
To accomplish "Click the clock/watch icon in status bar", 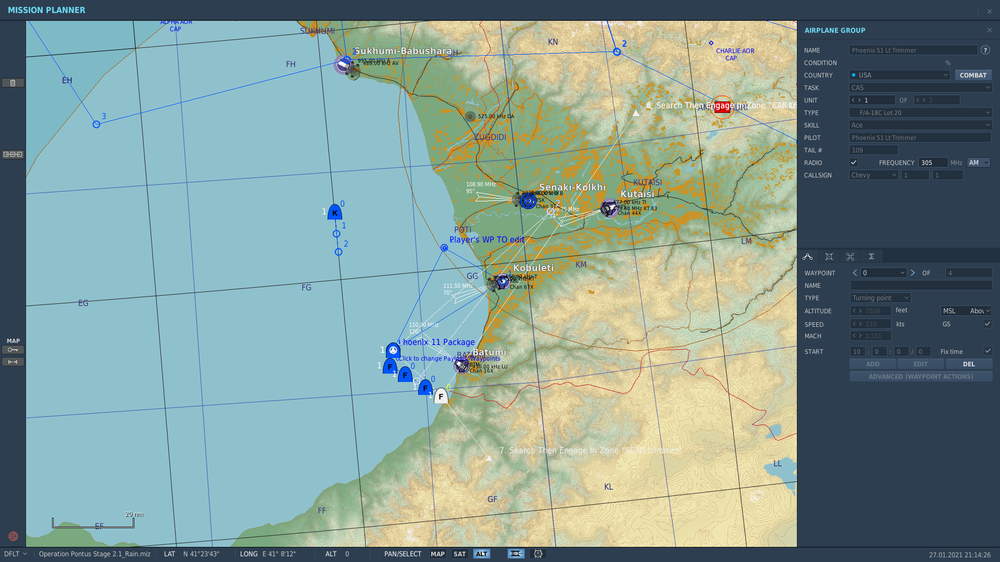I will pyautogui.click(x=538, y=554).
